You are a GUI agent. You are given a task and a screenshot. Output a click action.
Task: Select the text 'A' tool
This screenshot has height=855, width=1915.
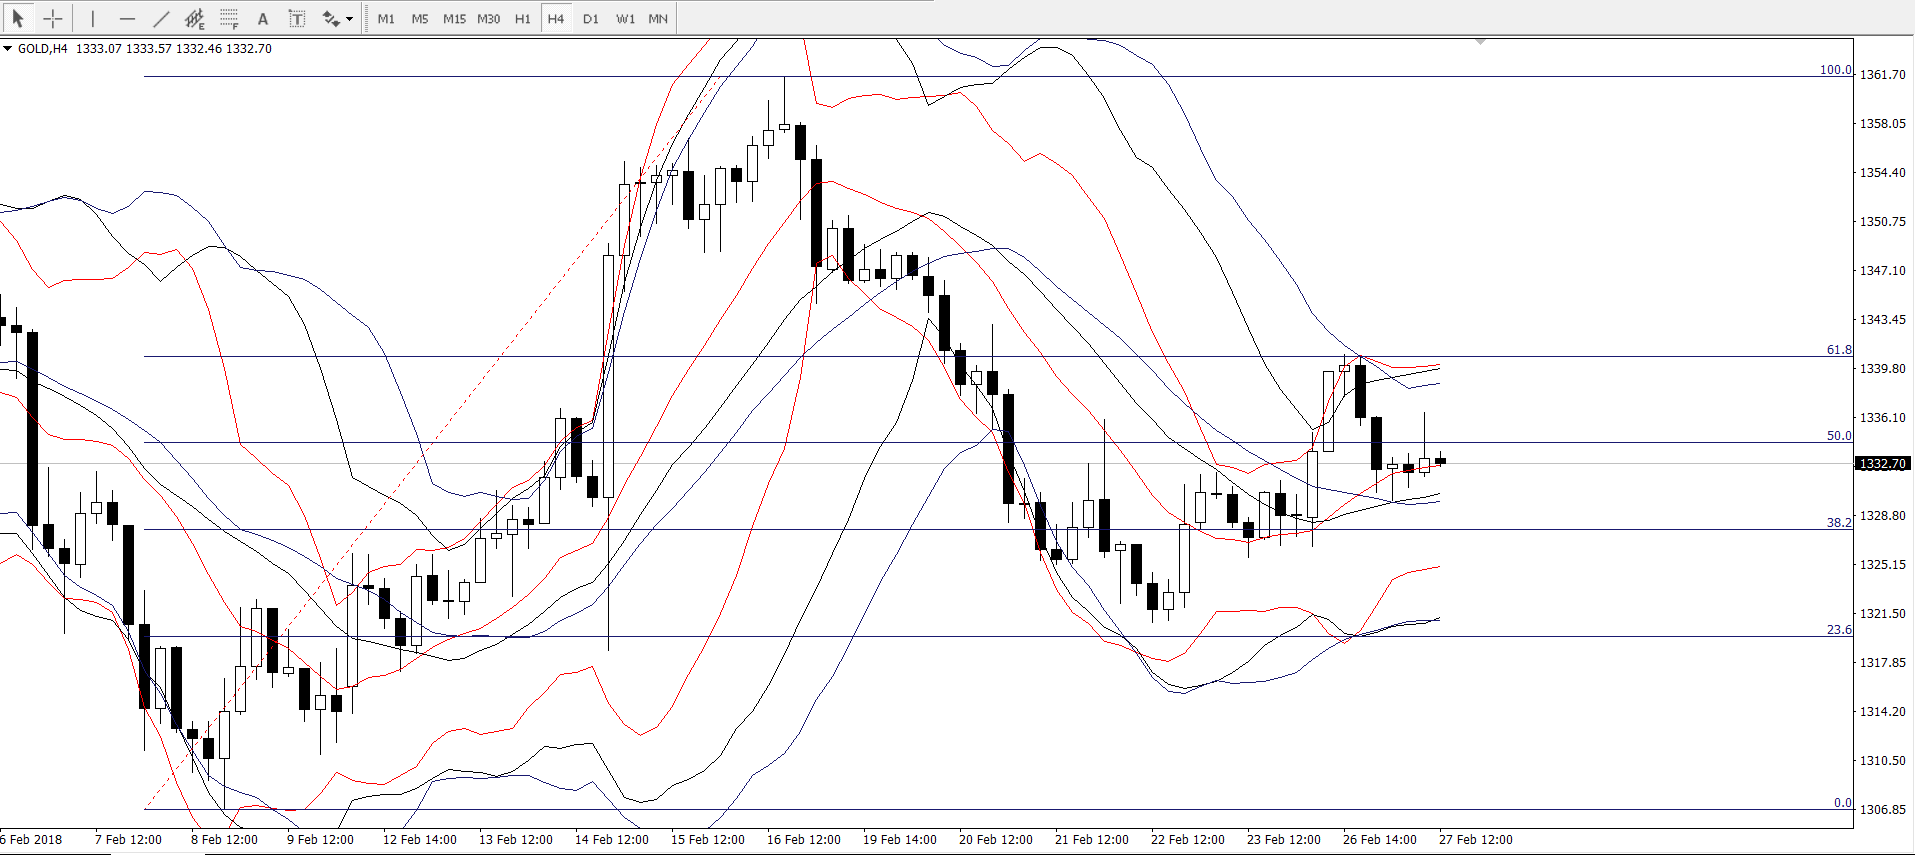click(263, 18)
